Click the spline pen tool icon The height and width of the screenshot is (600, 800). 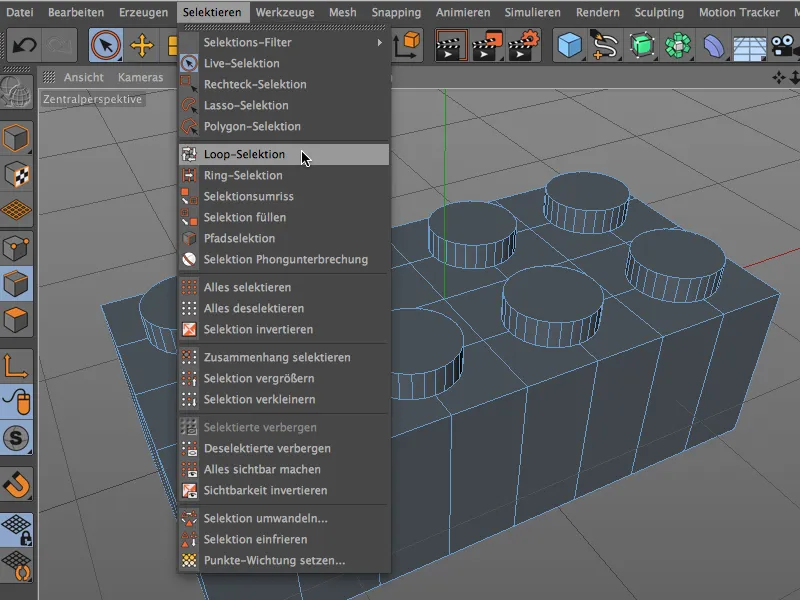pyautogui.click(x=605, y=46)
